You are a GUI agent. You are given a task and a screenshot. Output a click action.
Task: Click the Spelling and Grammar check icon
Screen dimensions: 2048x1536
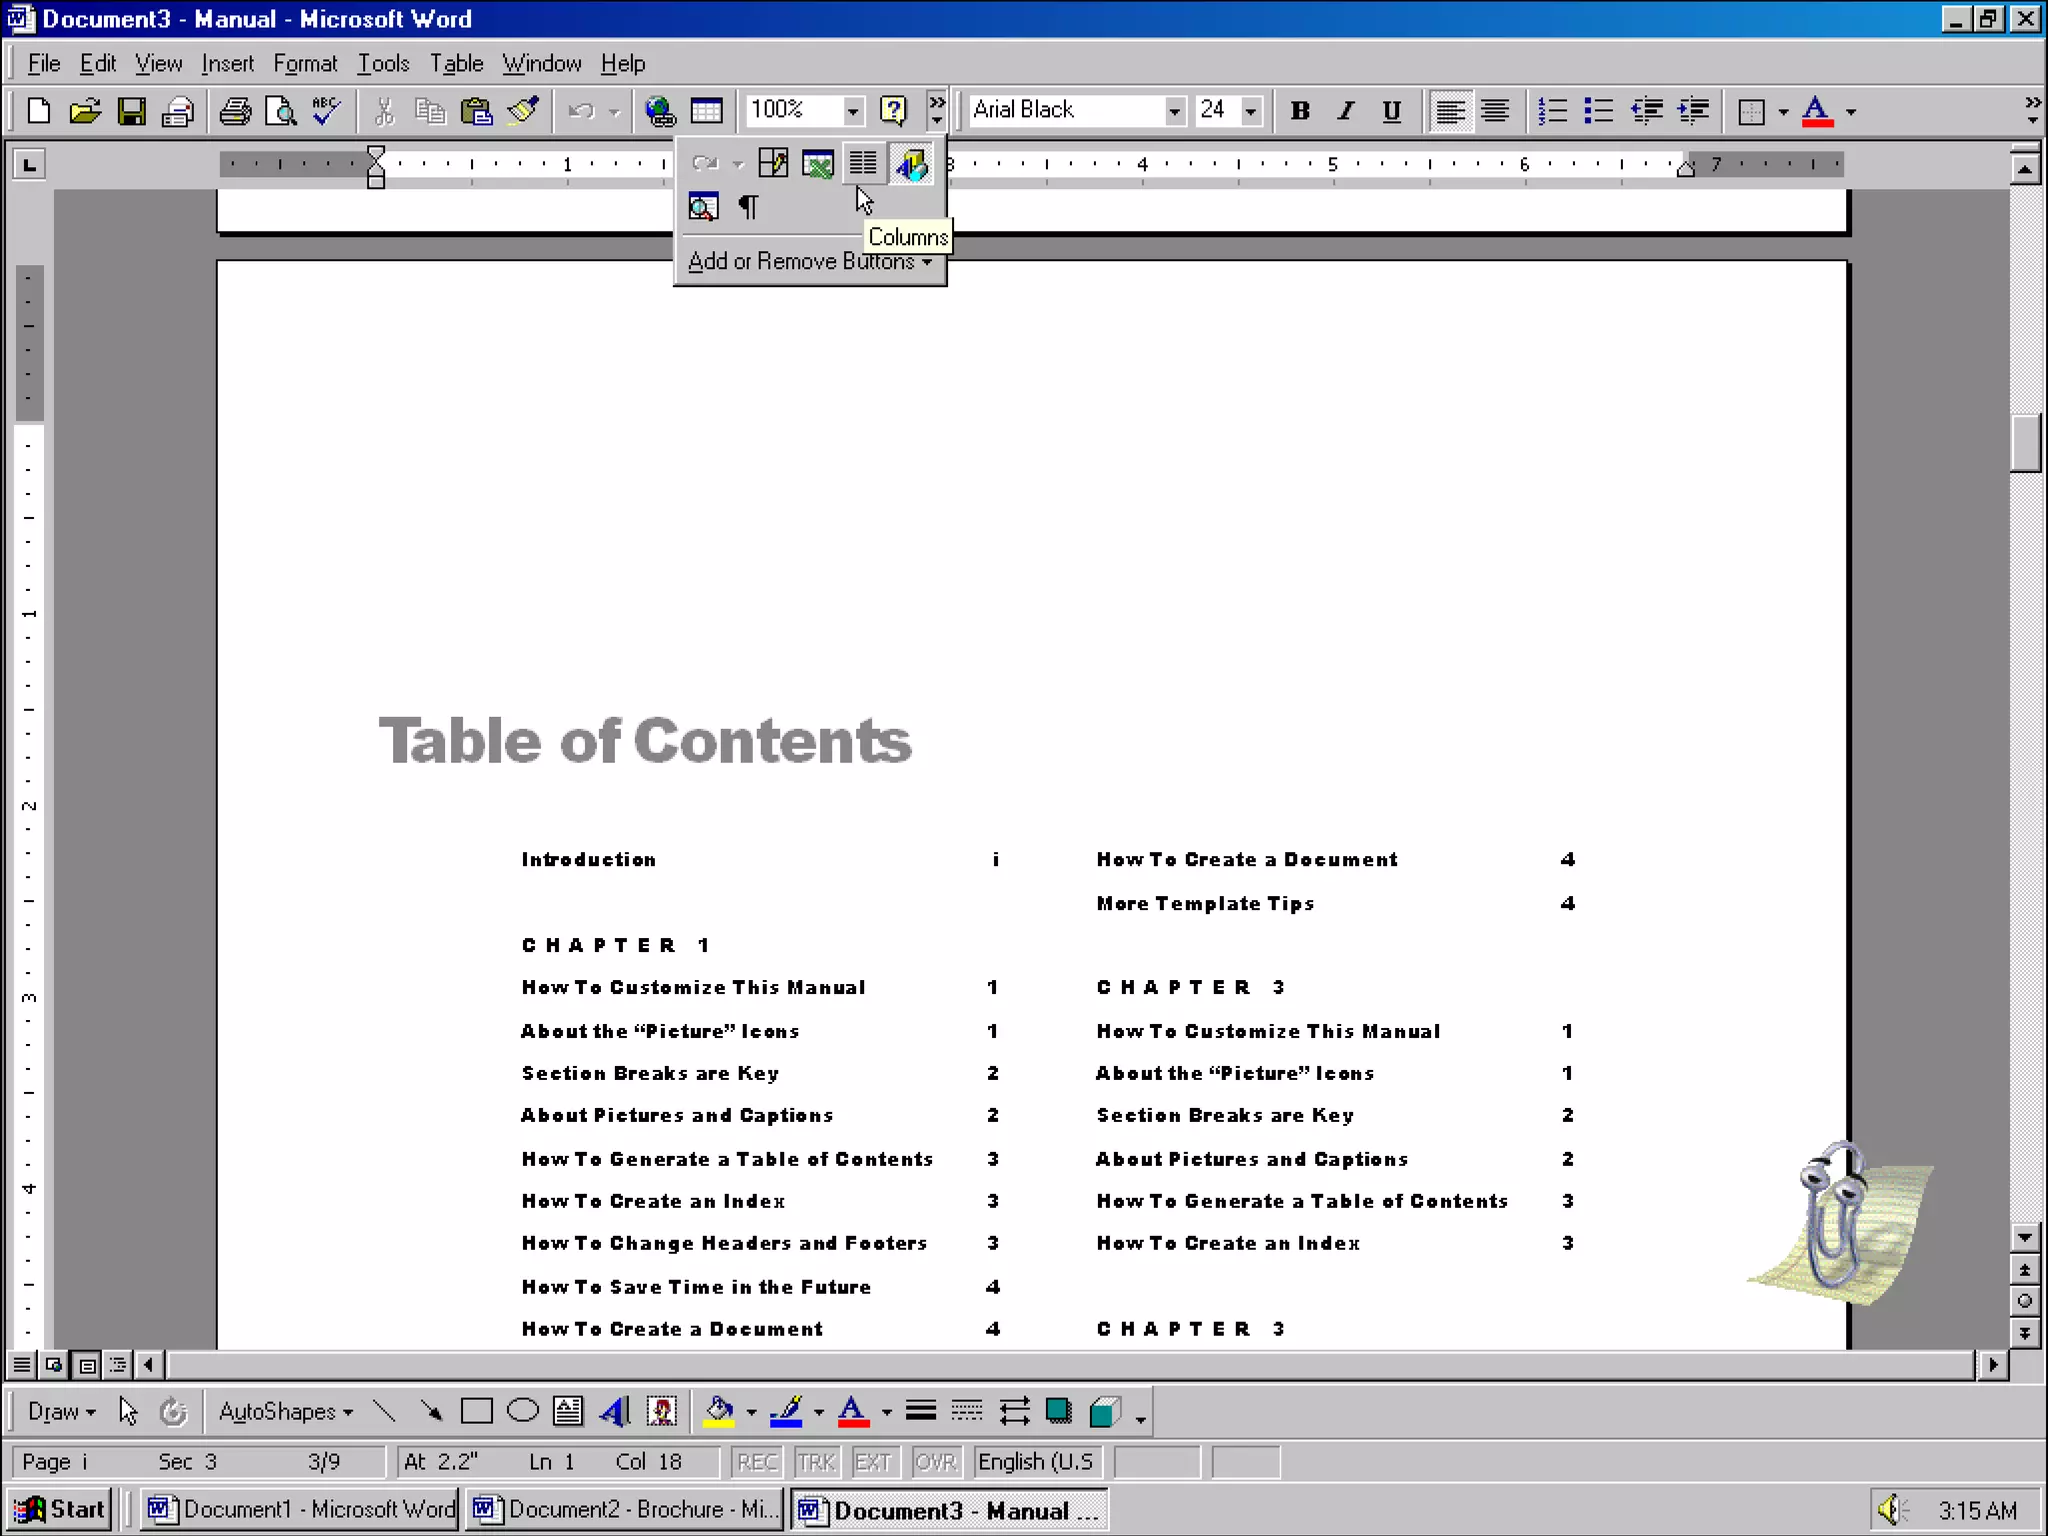tap(326, 111)
